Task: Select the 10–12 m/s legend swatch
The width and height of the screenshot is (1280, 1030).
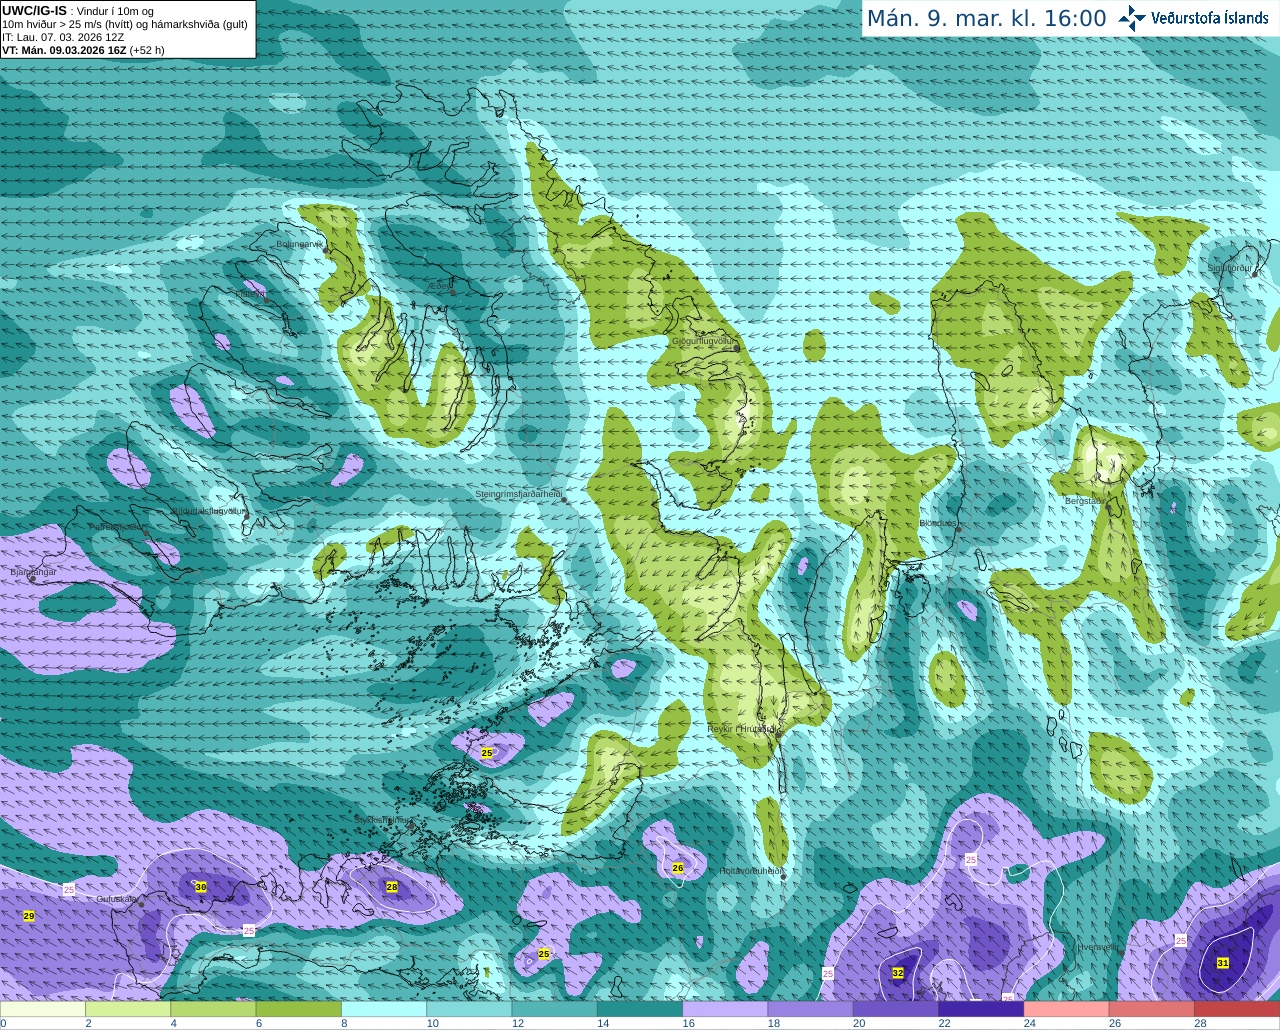Action: pyautogui.click(x=469, y=1009)
